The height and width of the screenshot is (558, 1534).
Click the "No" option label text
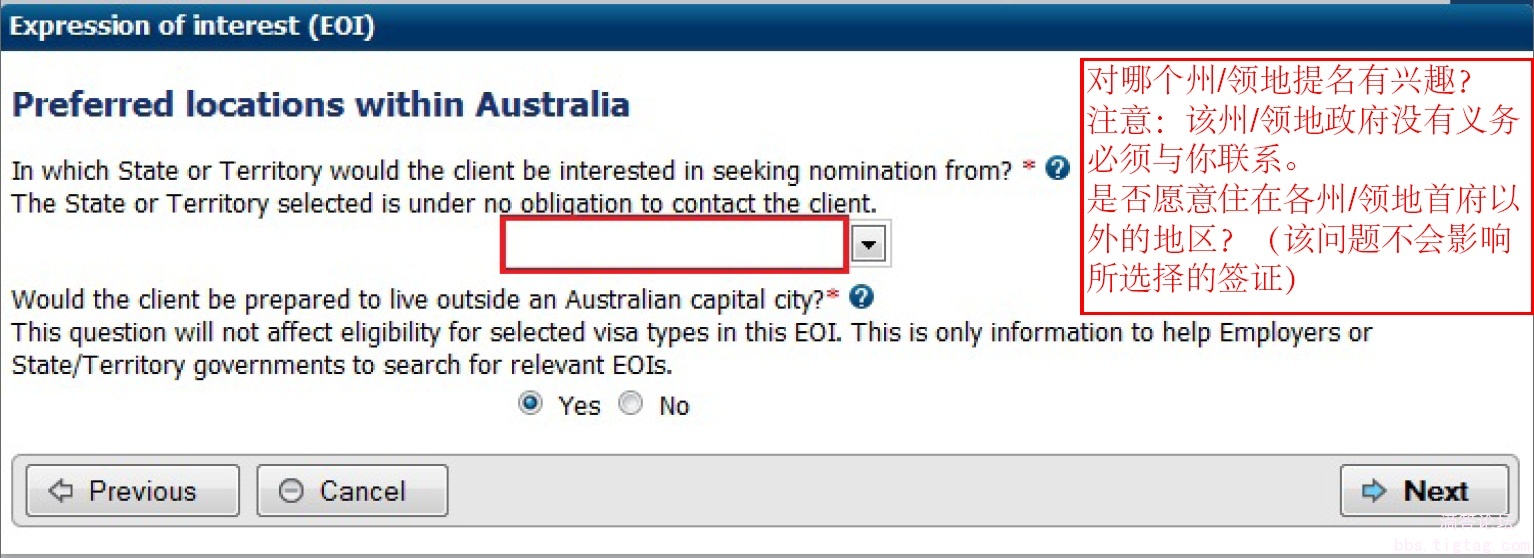point(674,406)
